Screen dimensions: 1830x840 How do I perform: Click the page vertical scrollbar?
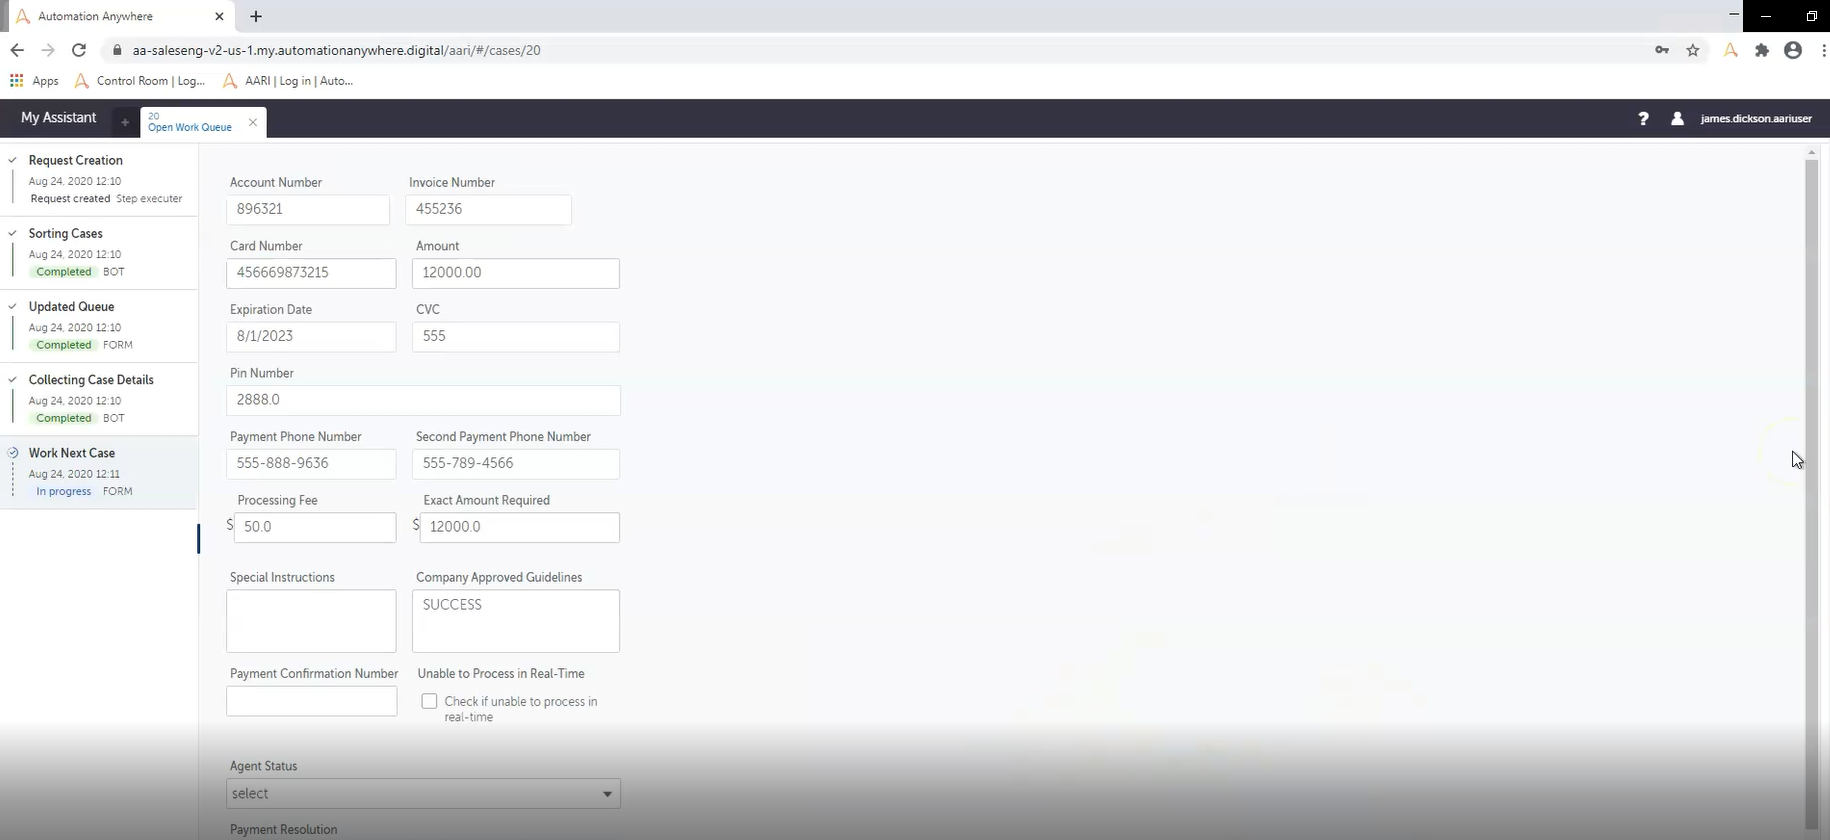(1811, 492)
